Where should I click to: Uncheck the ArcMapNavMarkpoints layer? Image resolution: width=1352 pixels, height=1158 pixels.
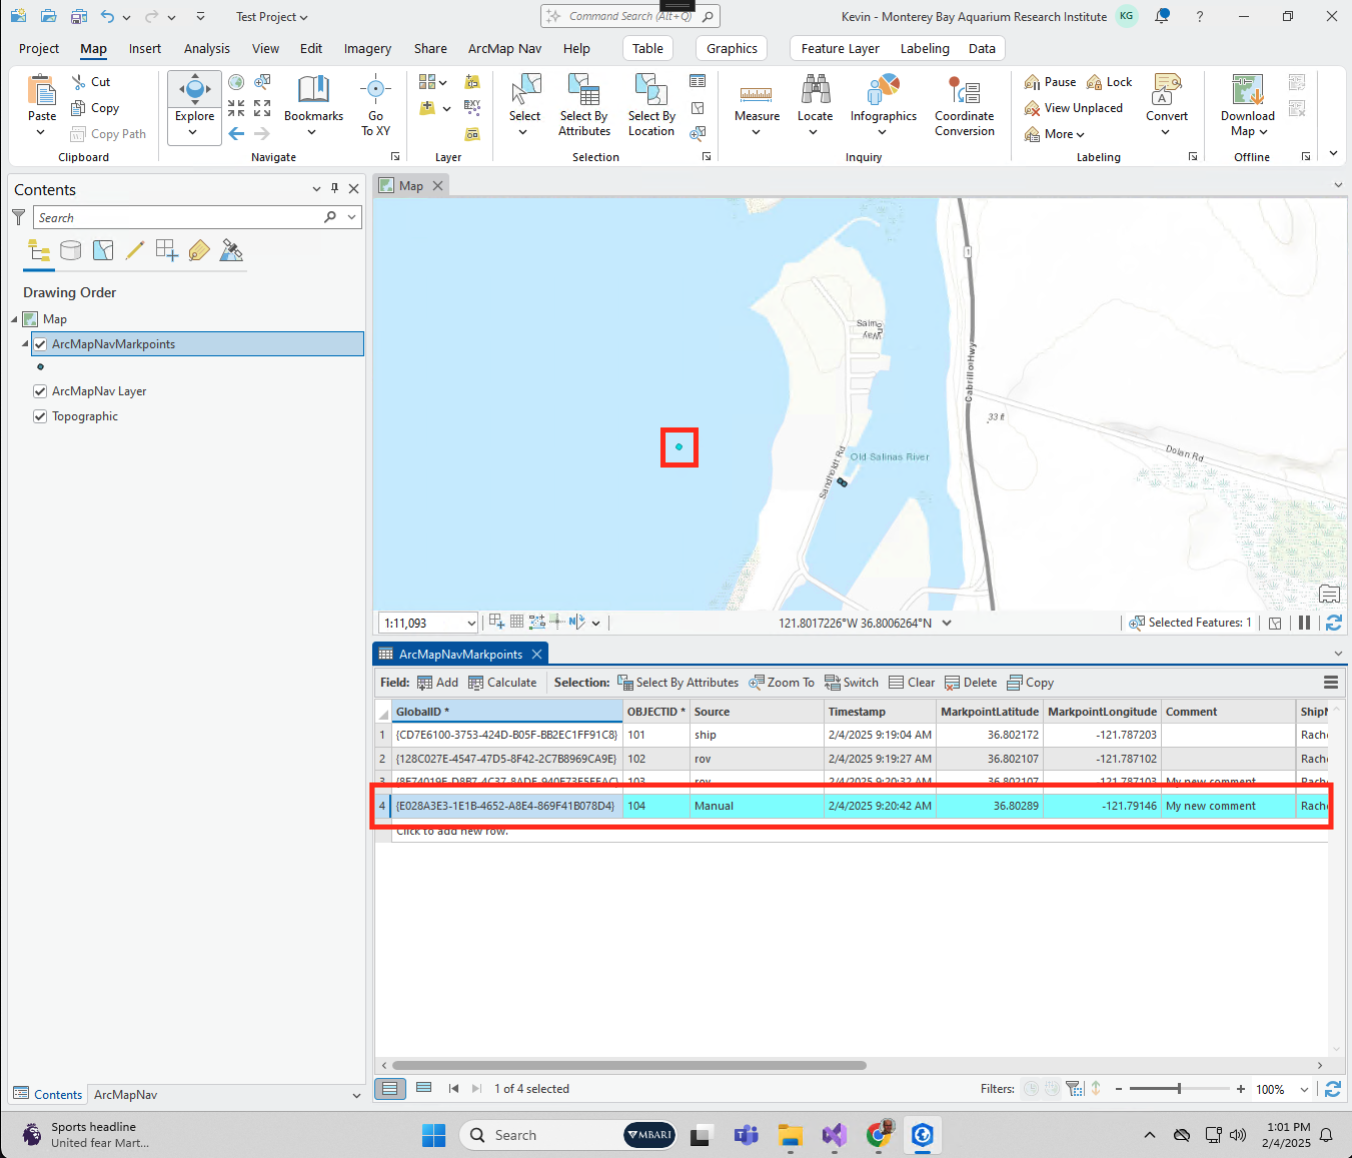tap(40, 344)
